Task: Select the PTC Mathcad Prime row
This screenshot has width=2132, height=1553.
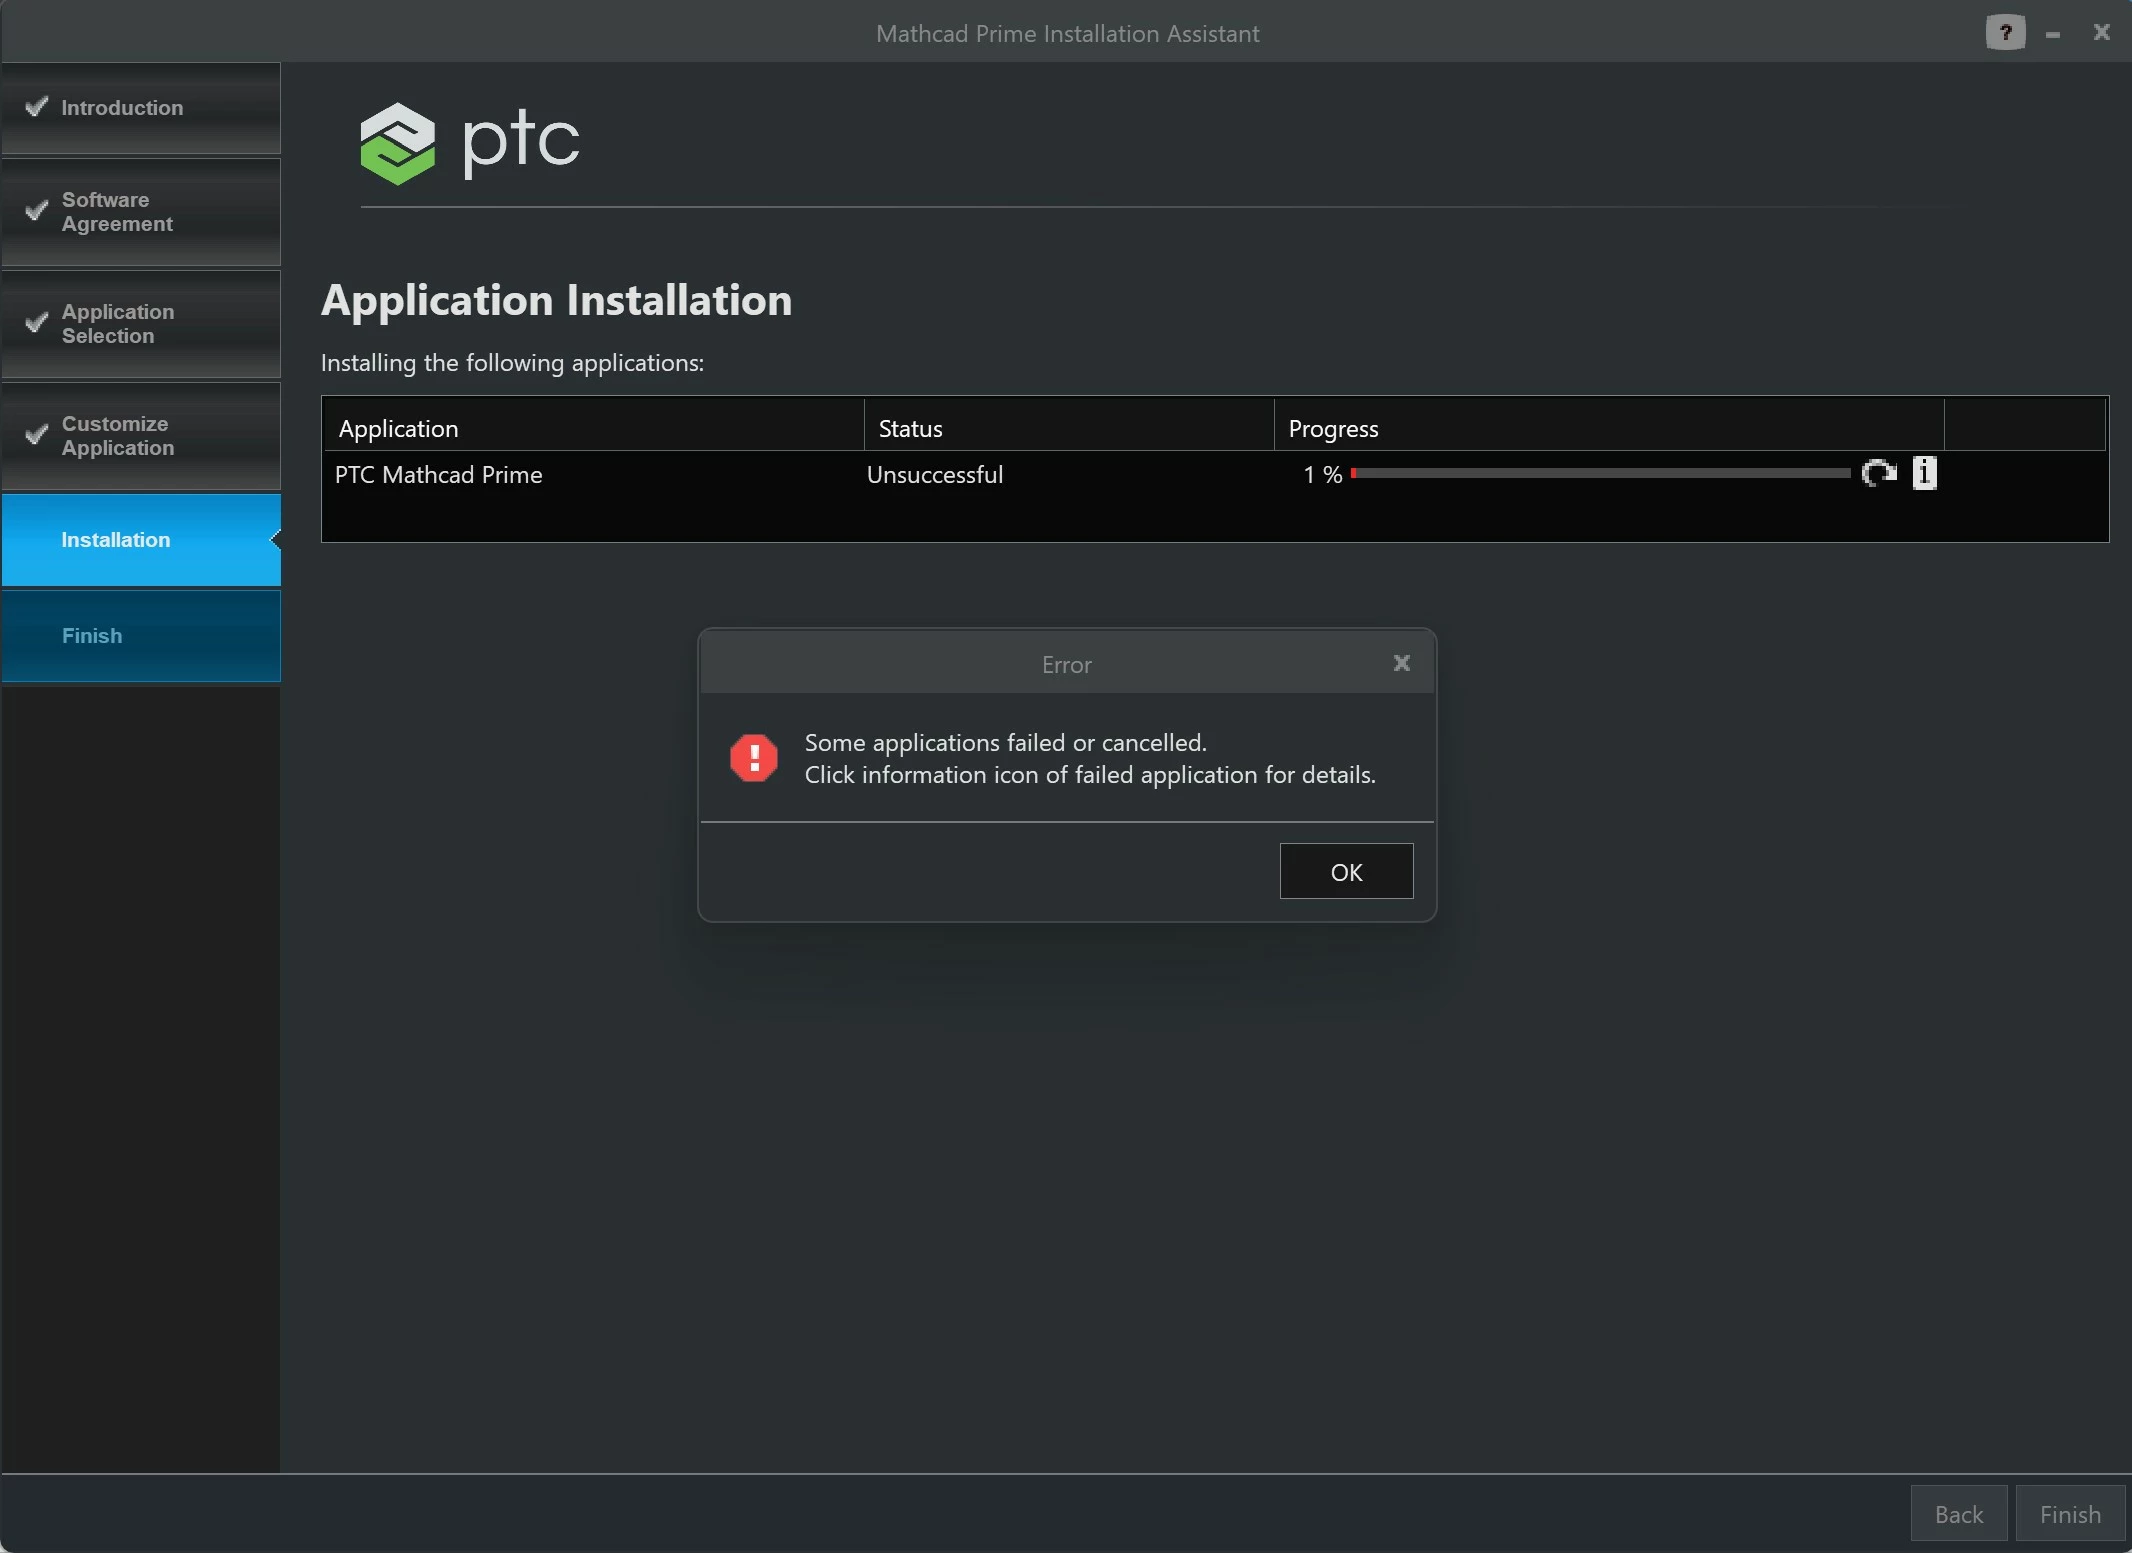Action: coord(439,475)
